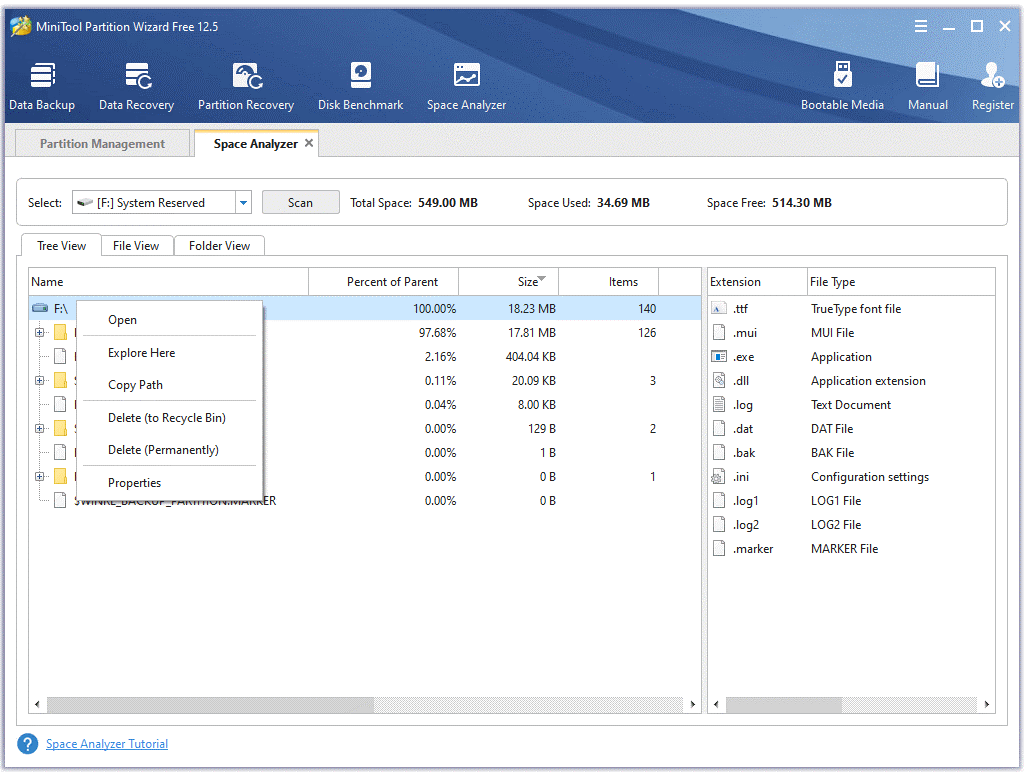This screenshot has height=773, width=1027.
Task: Open the Bootable Media creator
Action: click(843, 85)
